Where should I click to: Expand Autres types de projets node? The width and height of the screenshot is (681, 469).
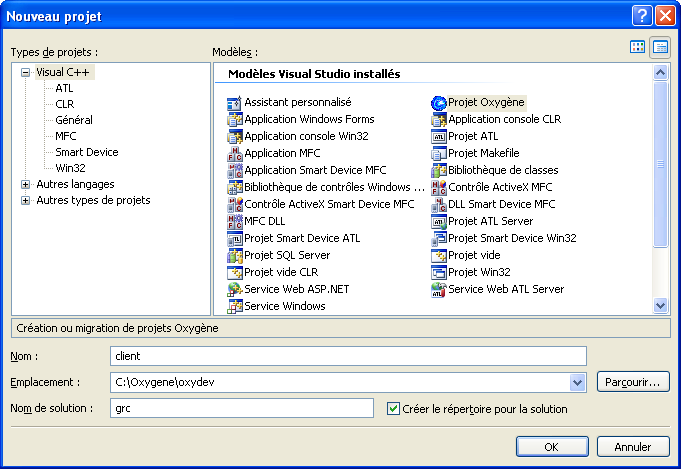[x=26, y=201]
